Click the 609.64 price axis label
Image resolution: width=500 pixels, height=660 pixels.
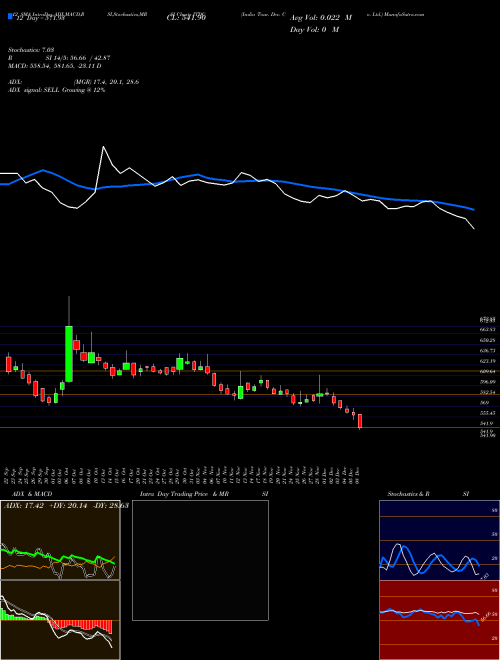click(x=489, y=371)
